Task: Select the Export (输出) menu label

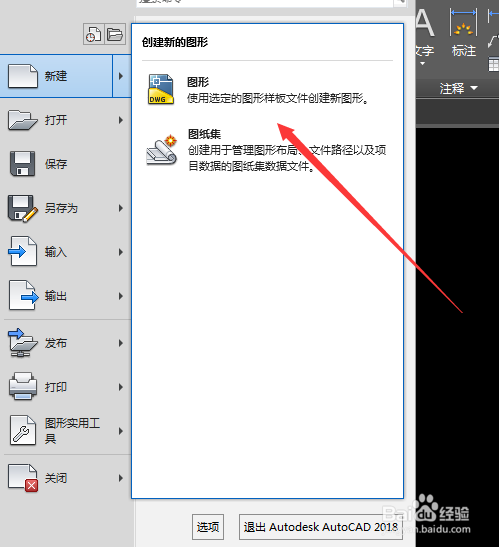Action: pos(56,296)
